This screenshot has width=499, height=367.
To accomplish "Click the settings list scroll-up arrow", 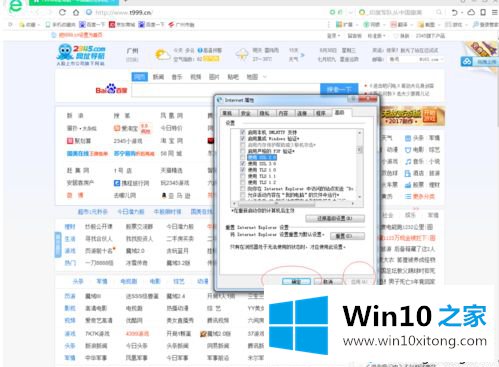I will coord(360,132).
